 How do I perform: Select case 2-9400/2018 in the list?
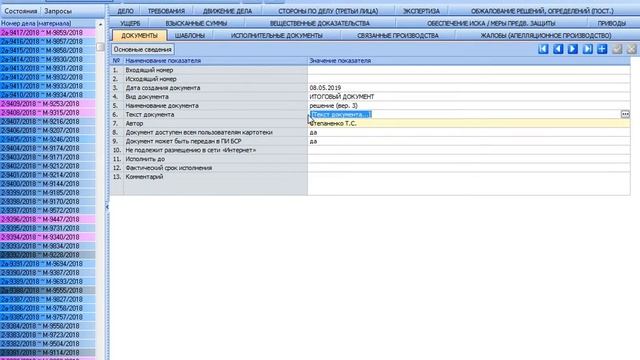[x=48, y=184]
